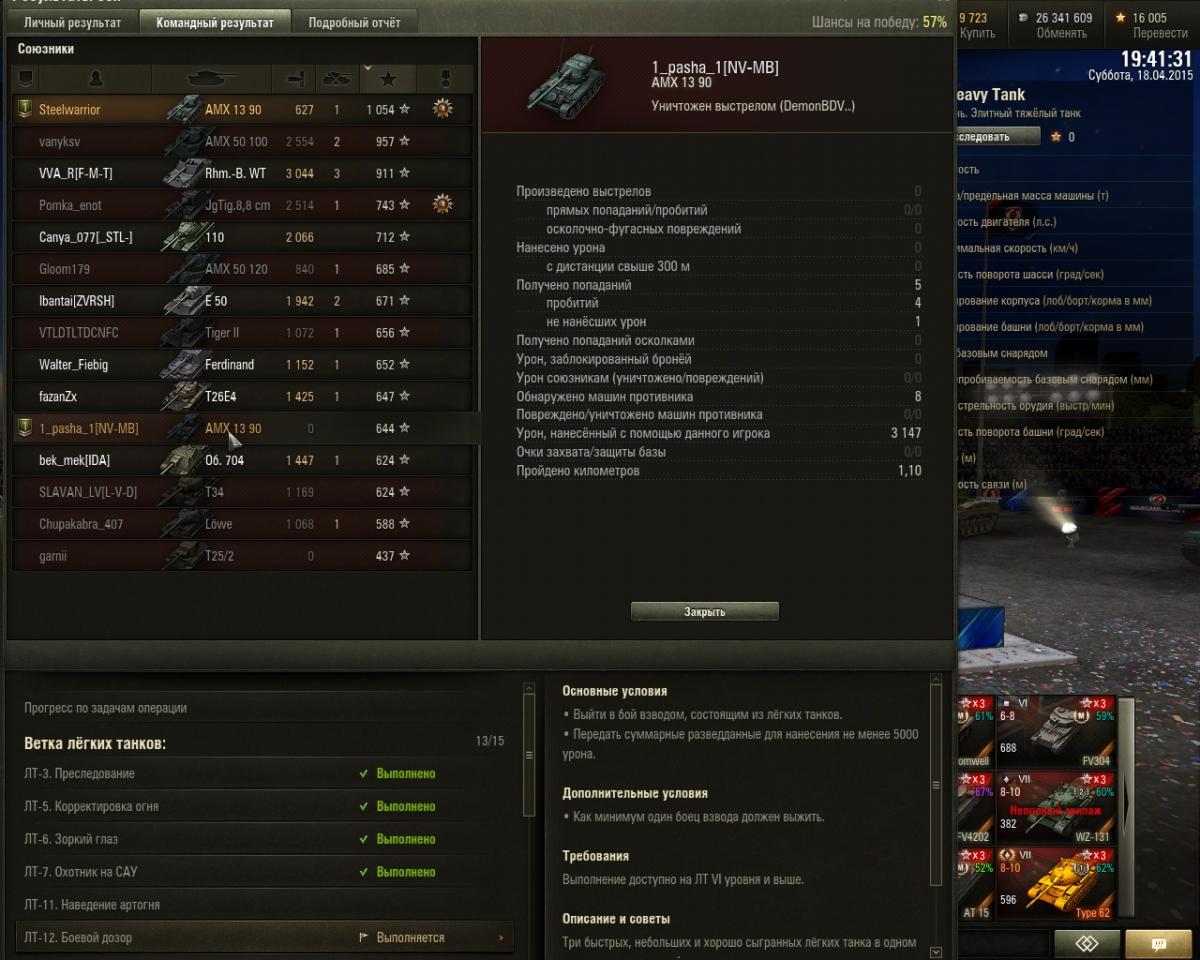This screenshot has width=1200, height=960.
Task: Sort allies by medals column icon
Action: tap(445, 78)
